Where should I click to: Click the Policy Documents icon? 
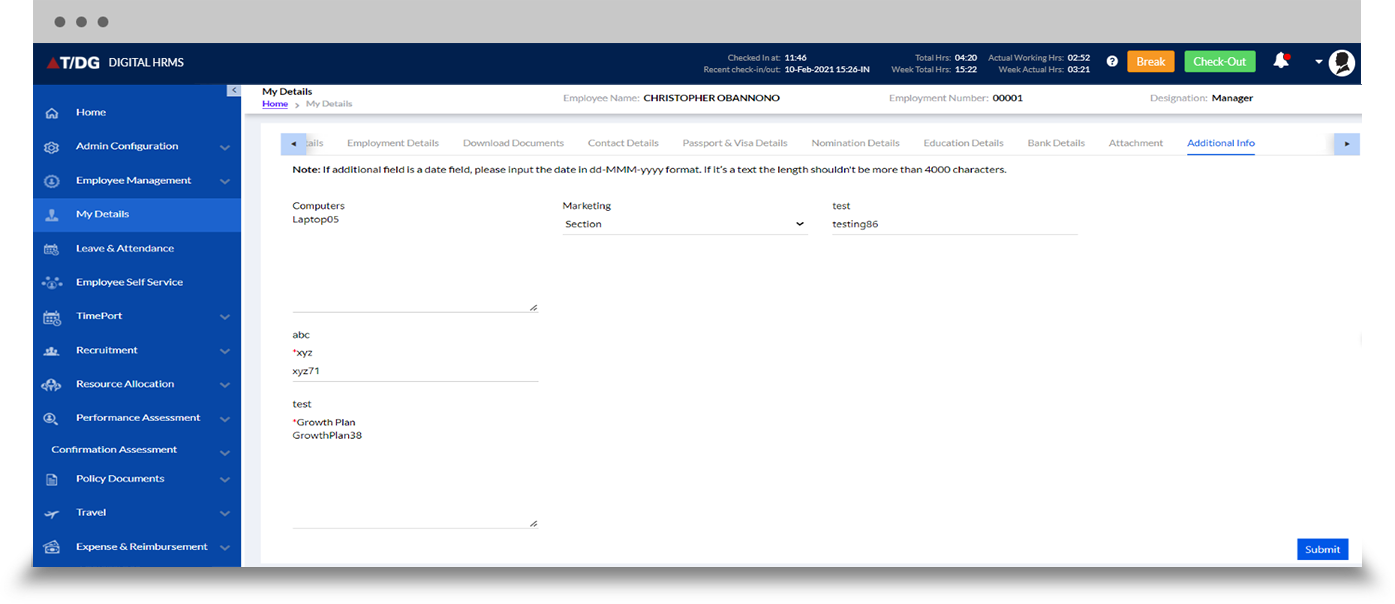[52, 480]
